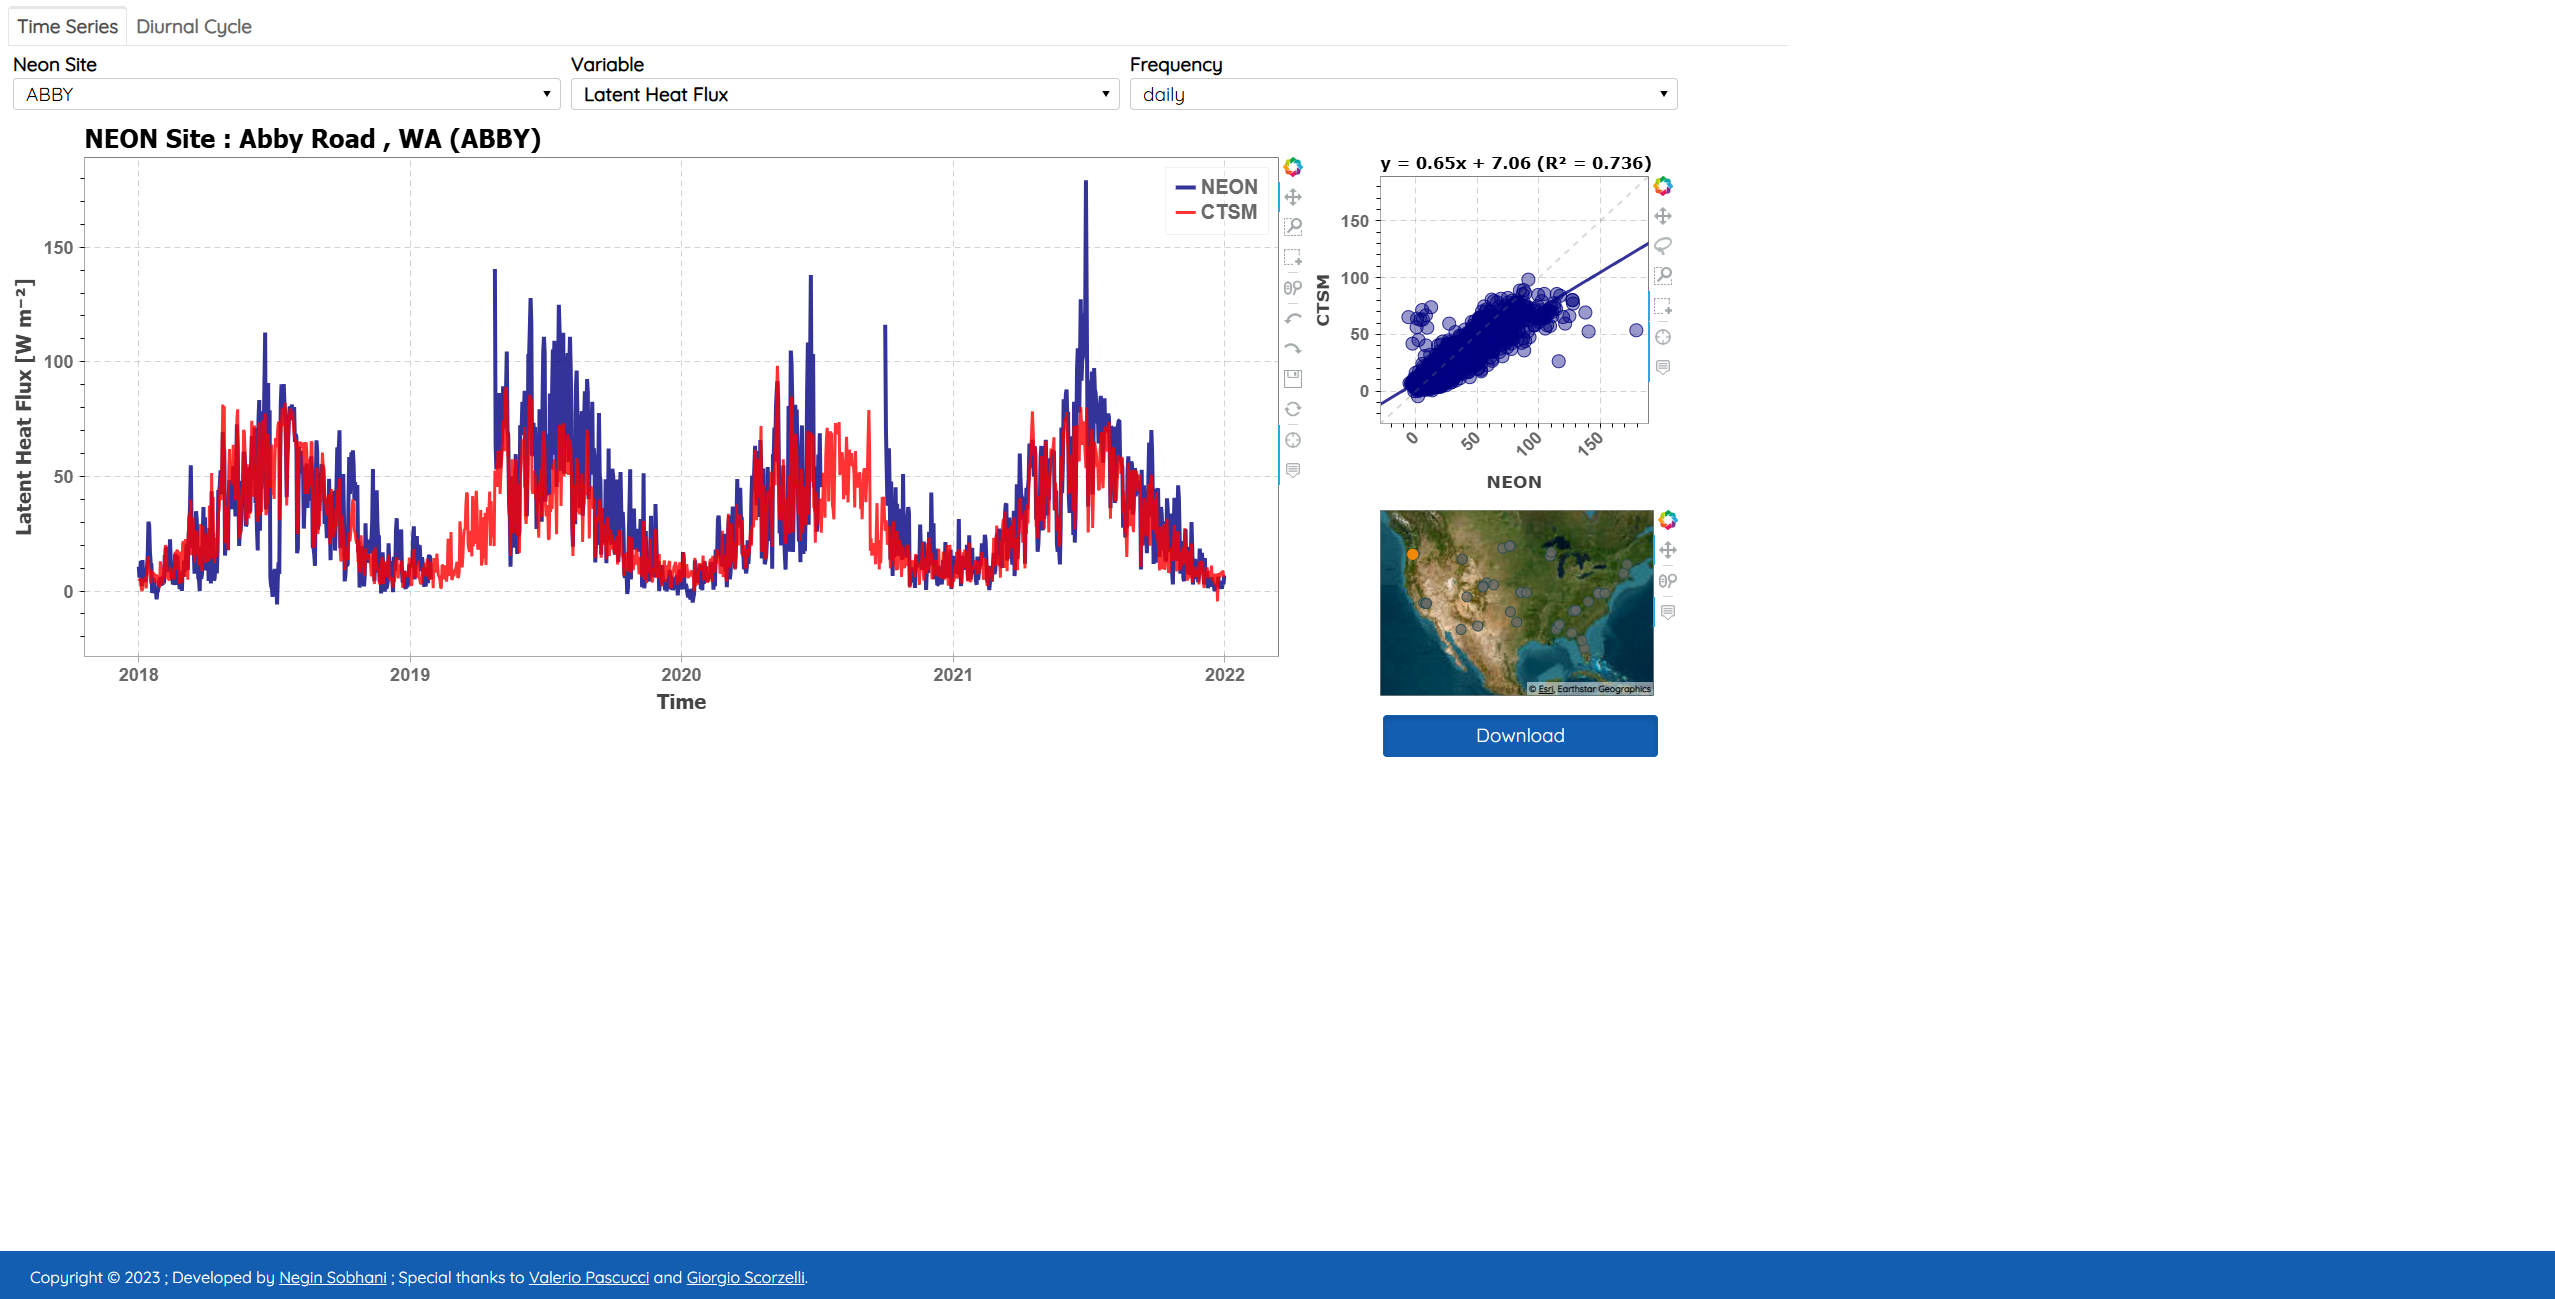Click the orange ABBY marker on map
The width and height of the screenshot is (2555, 1299).
1412,554
